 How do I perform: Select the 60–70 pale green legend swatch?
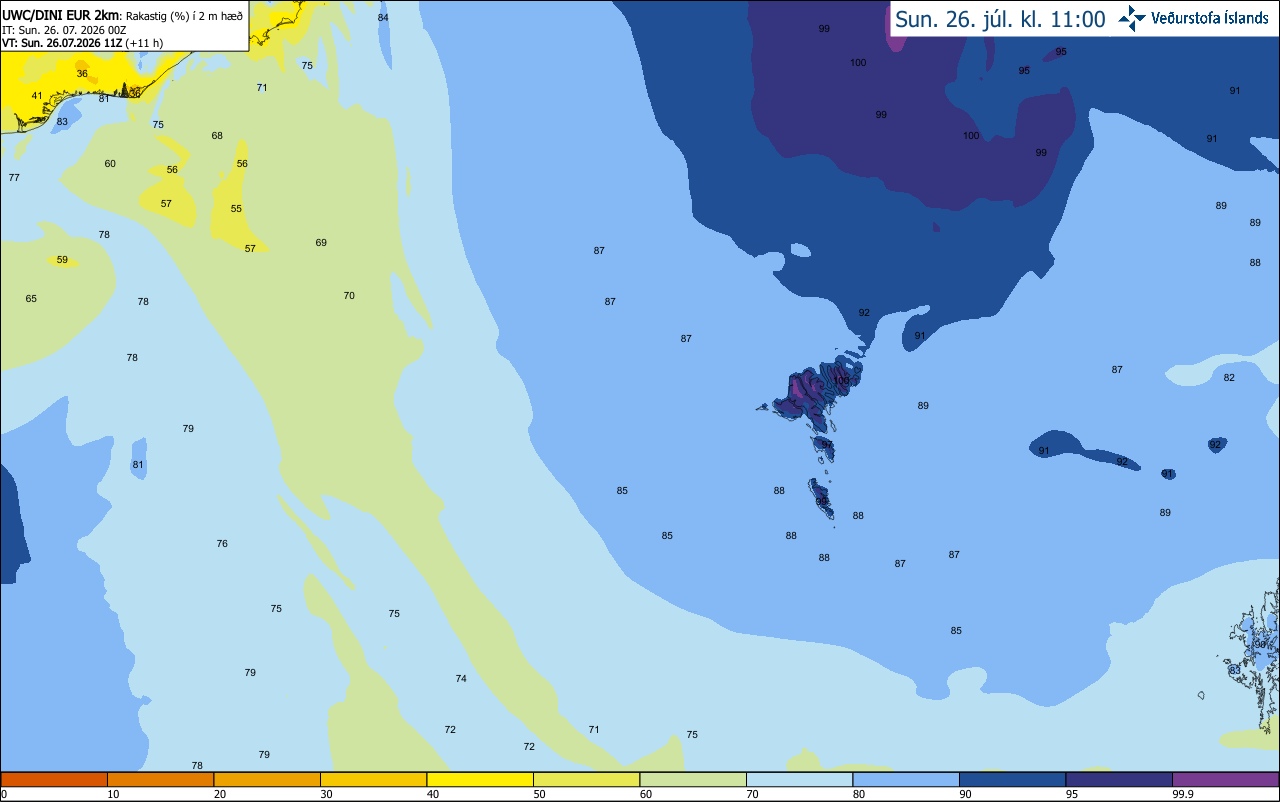pos(693,779)
